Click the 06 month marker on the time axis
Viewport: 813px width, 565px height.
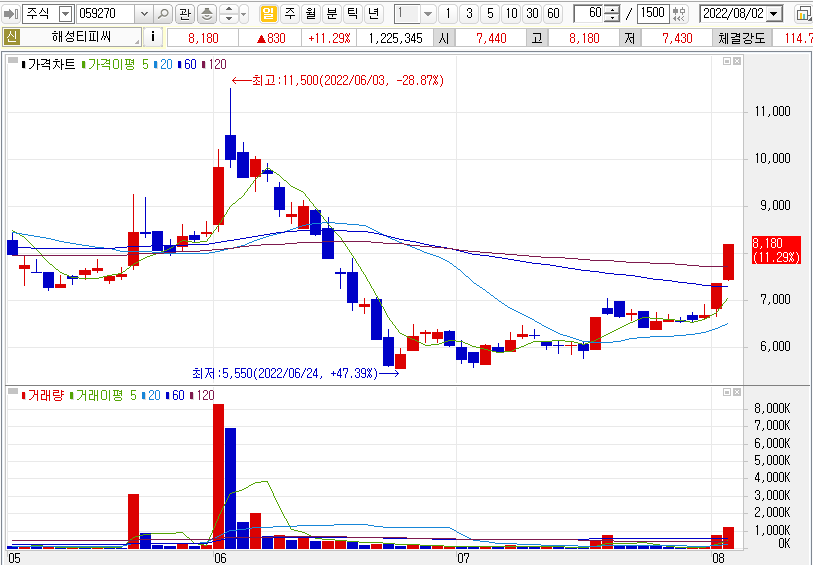pos(220,558)
